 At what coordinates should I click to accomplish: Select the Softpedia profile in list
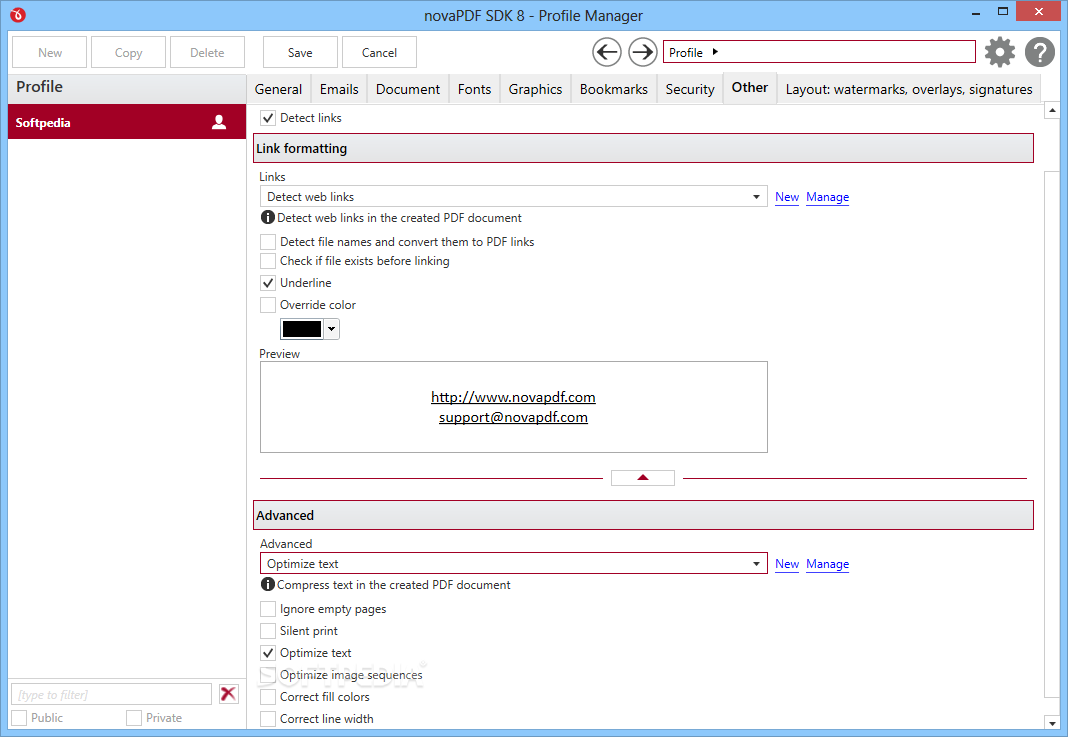(x=127, y=122)
